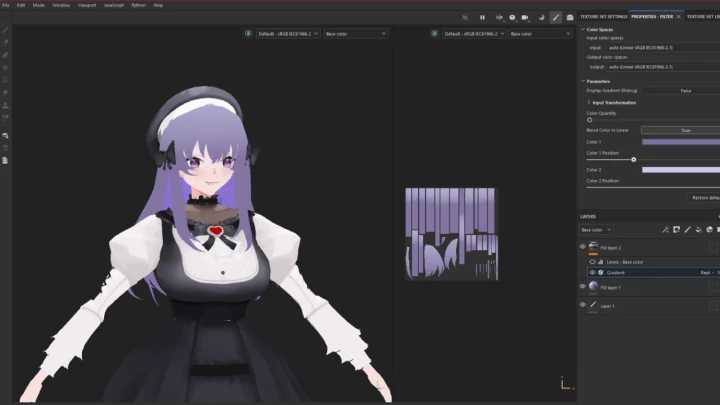This screenshot has width=720, height=405.
Task: Switch to painting mode brush icon
Action: 556,17
